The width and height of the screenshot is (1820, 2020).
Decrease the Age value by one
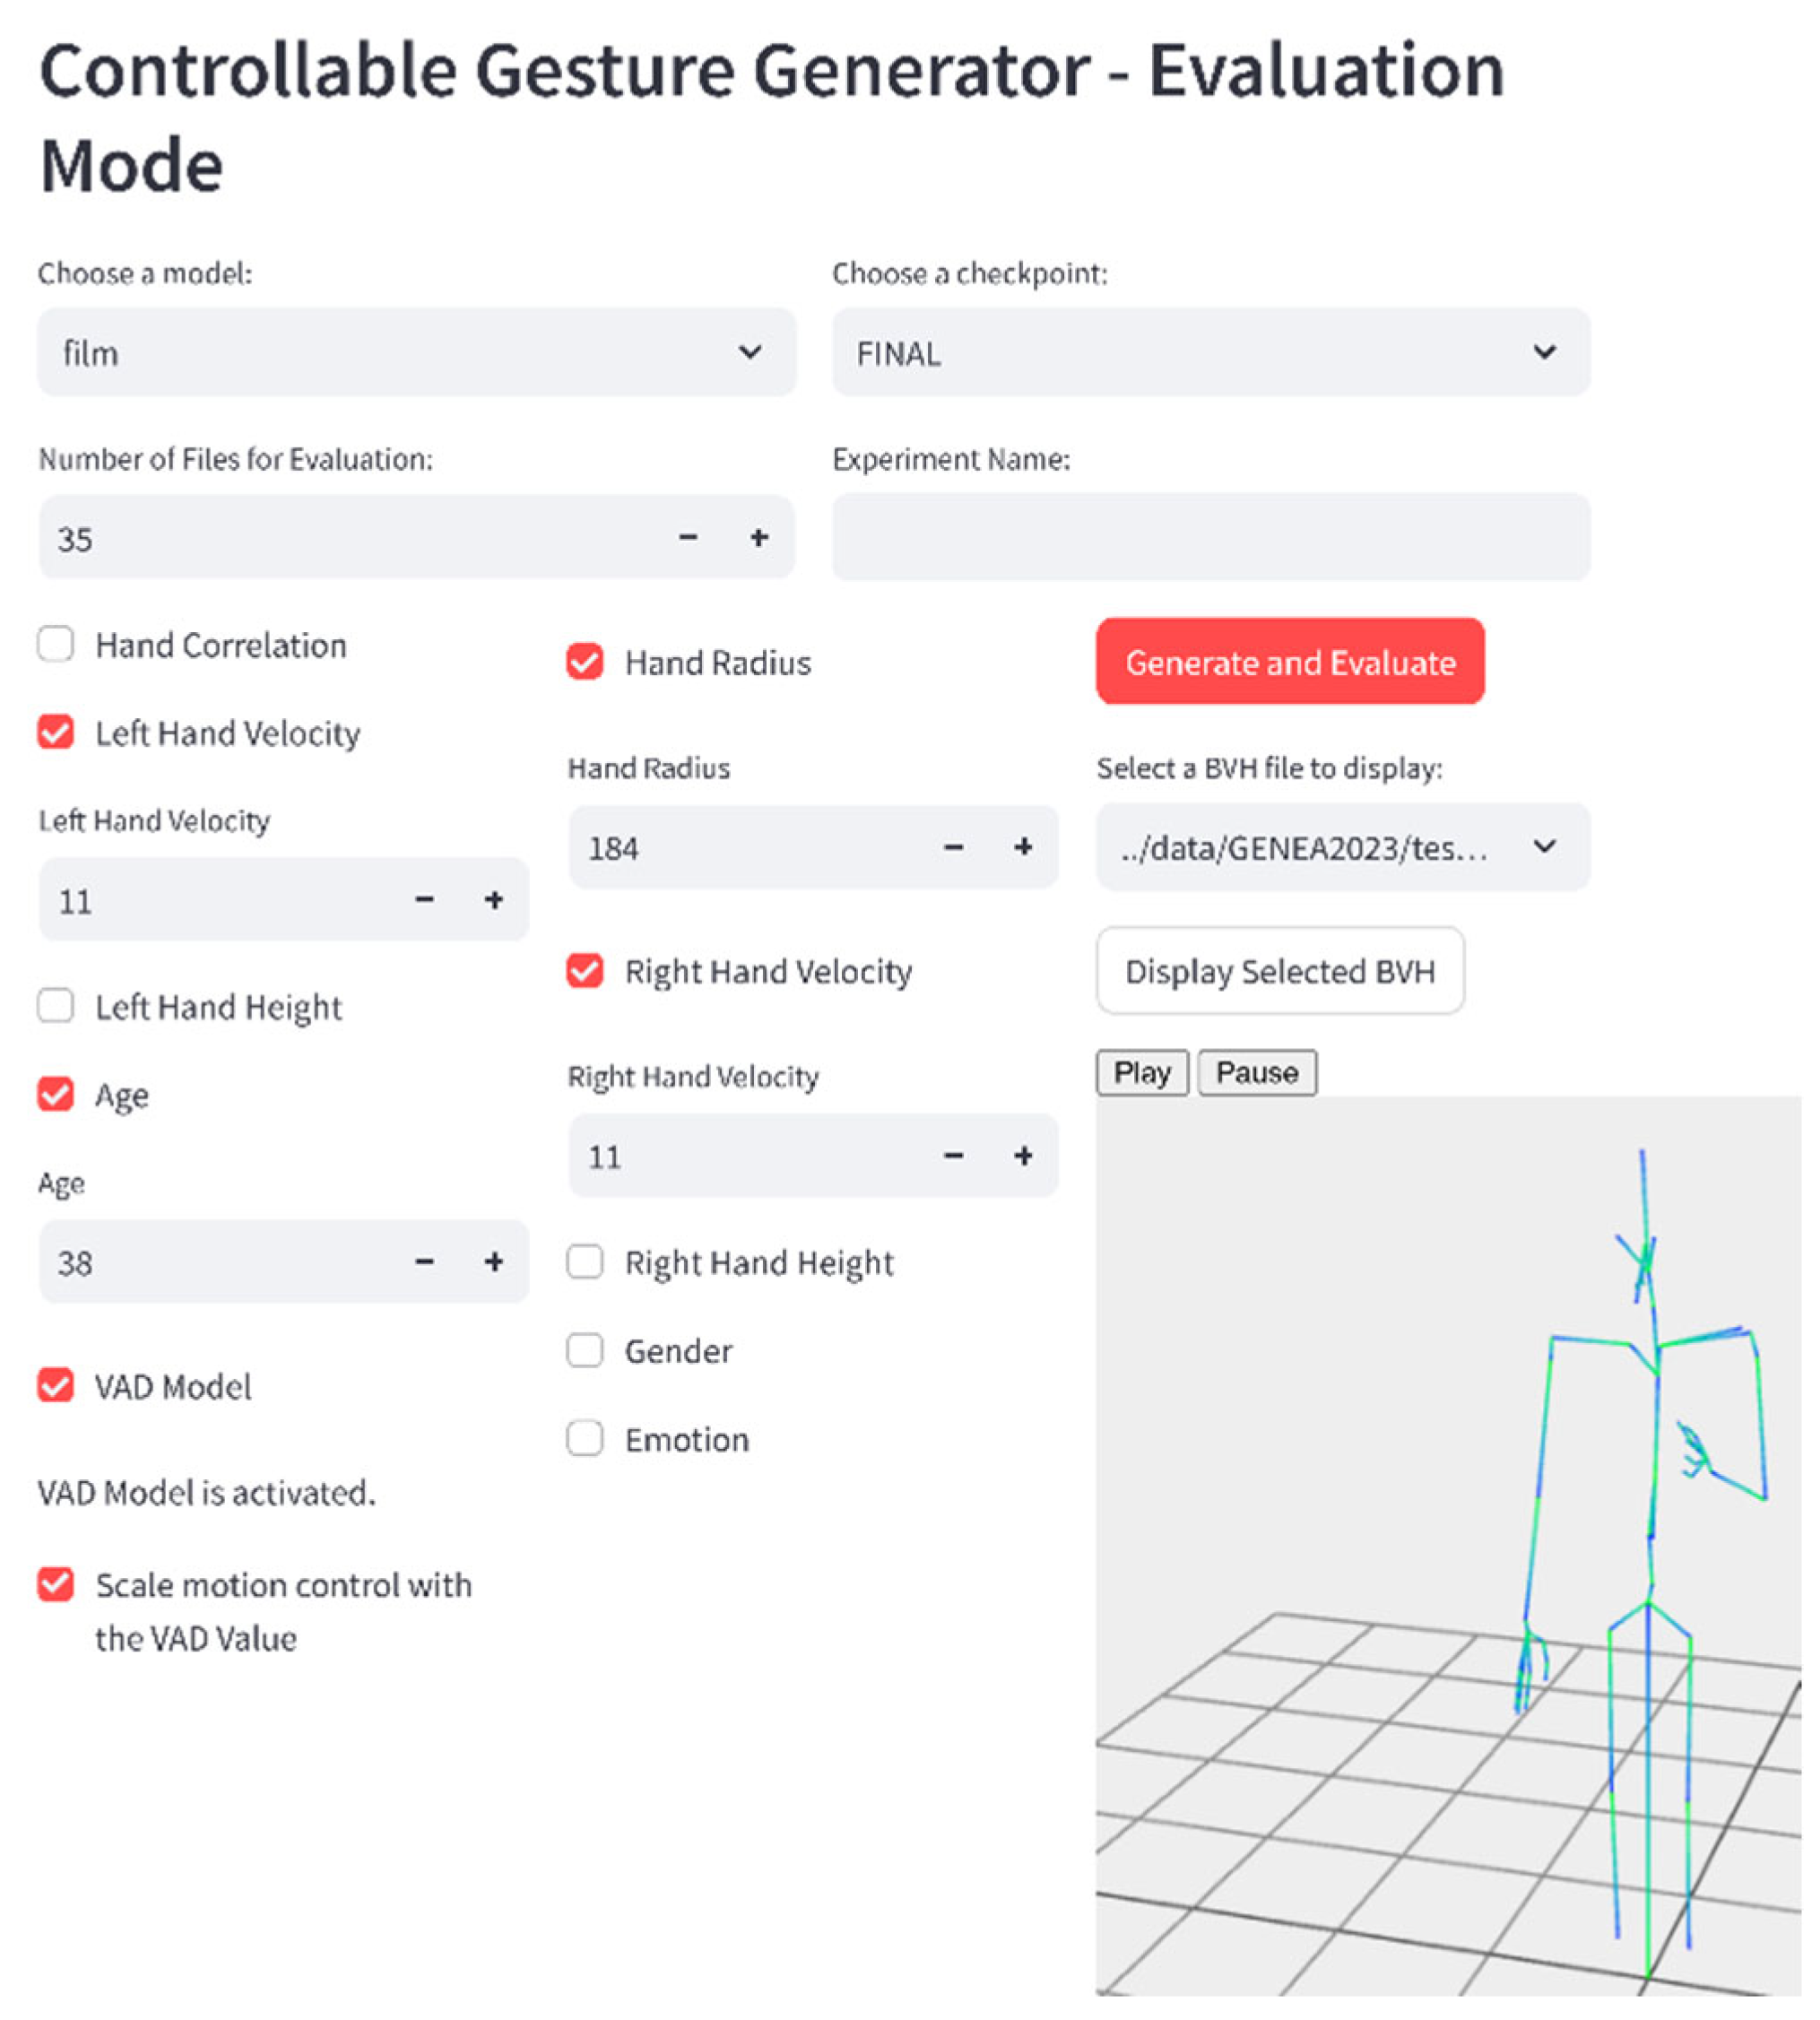425,1262
